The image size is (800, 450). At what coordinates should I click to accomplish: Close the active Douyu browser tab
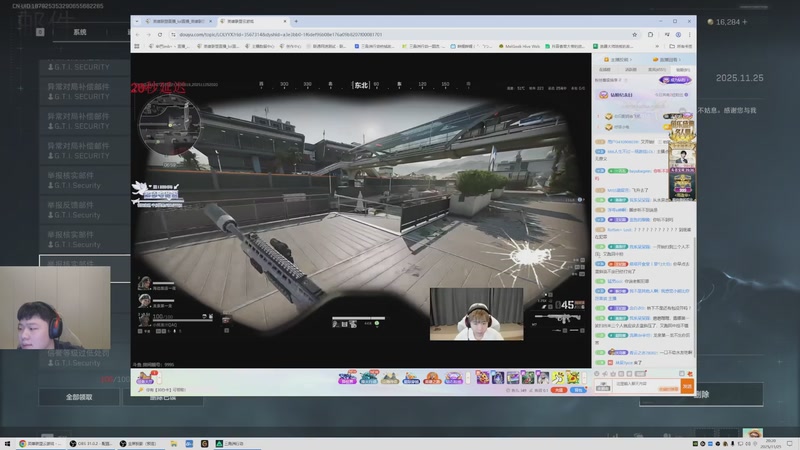(285, 21)
